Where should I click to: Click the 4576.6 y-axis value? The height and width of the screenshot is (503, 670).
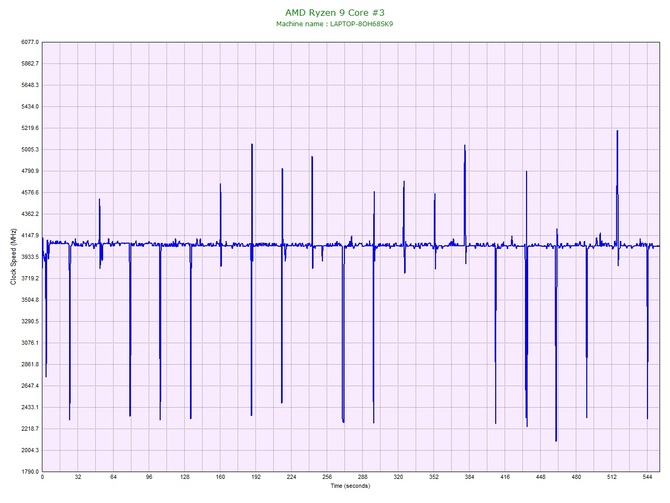[x=30, y=192]
